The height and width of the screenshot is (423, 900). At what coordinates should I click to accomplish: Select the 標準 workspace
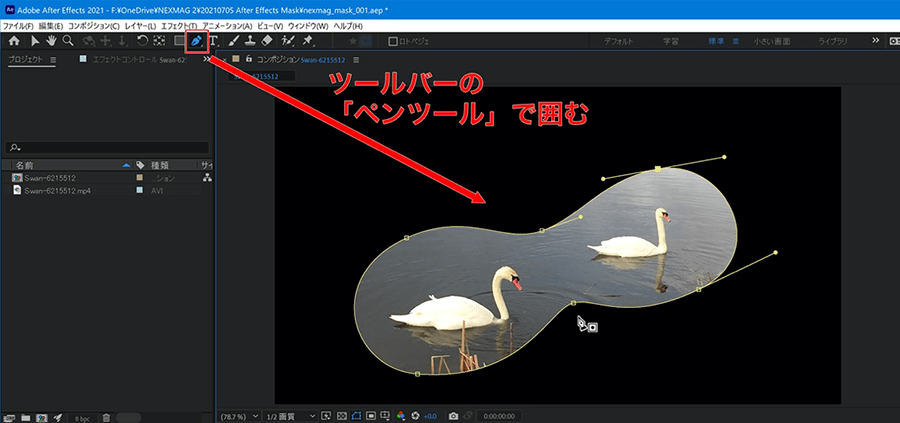click(x=715, y=41)
